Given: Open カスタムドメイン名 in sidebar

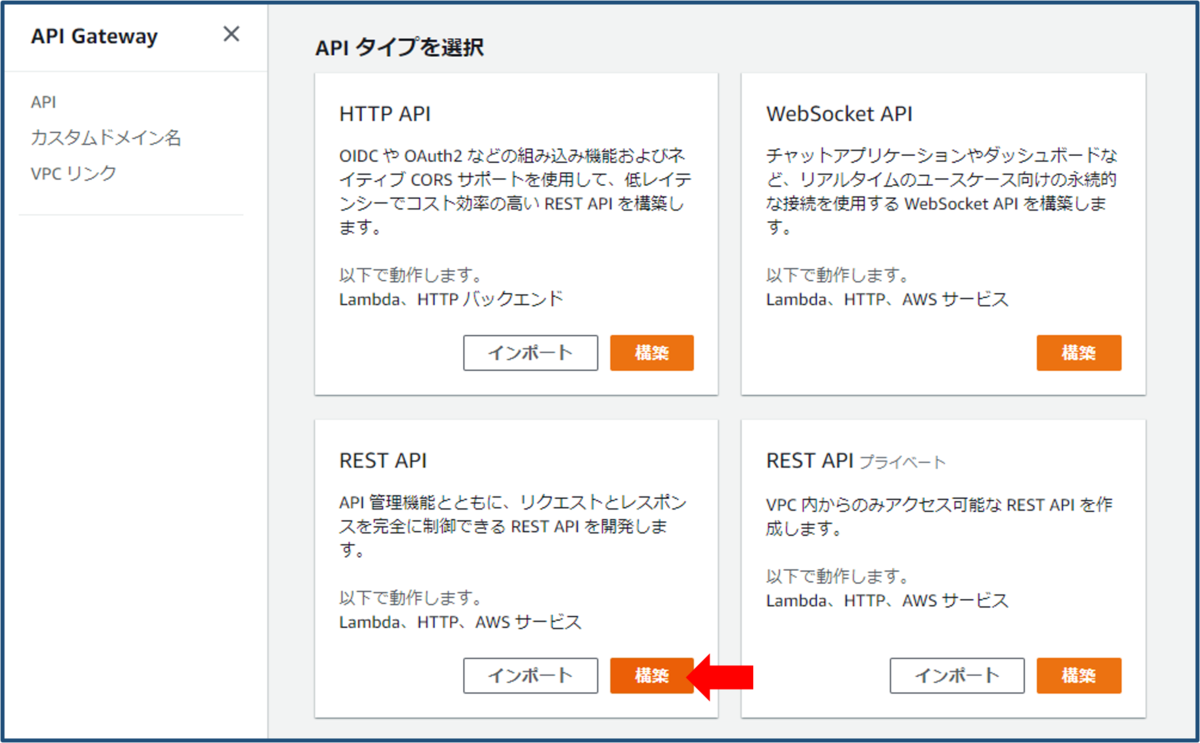Looking at the screenshot, I should coord(106,138).
